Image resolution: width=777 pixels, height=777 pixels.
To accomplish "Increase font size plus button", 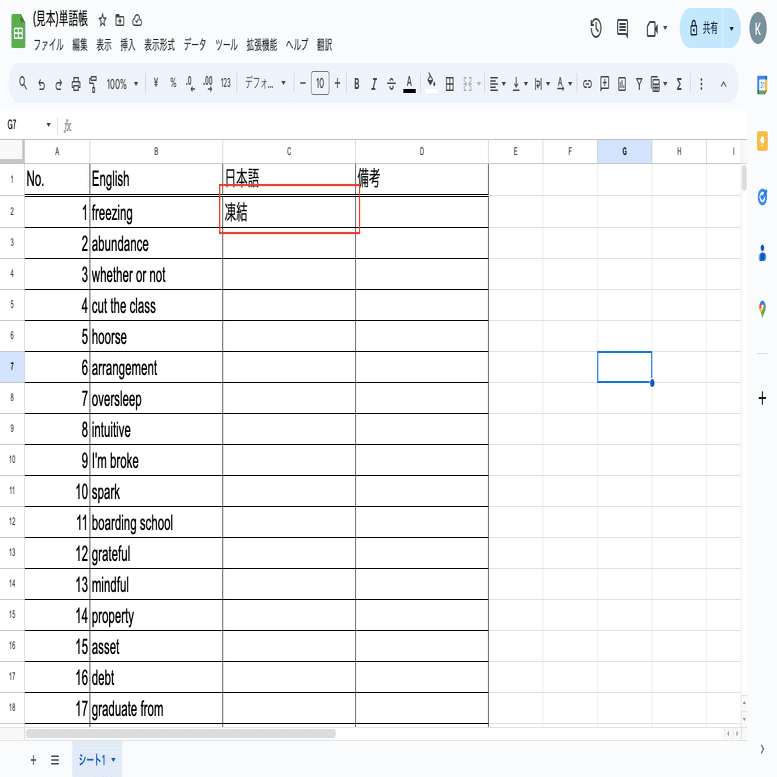I will click(337, 83).
